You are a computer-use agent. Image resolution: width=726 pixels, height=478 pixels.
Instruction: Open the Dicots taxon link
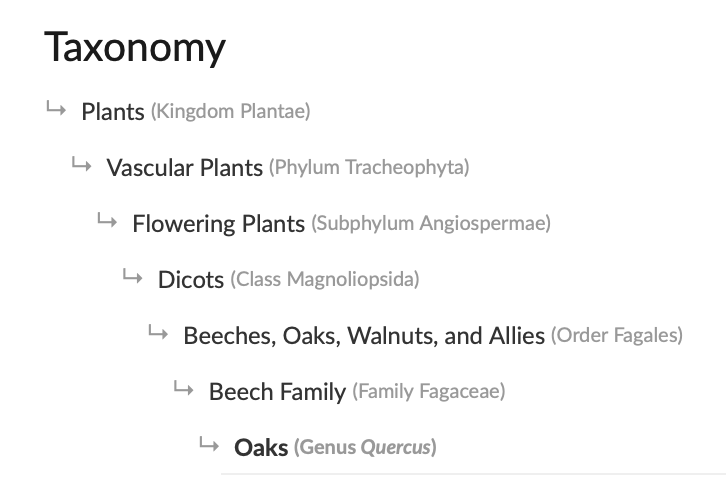pos(191,280)
